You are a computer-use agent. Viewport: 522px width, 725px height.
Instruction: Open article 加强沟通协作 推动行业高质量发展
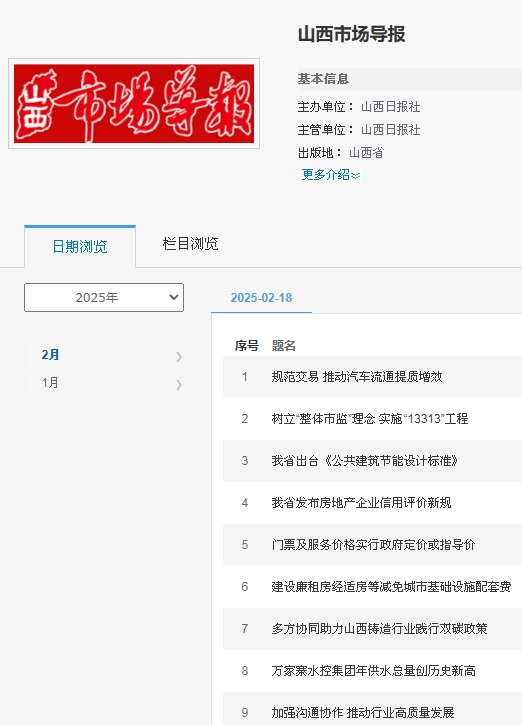pyautogui.click(x=363, y=713)
